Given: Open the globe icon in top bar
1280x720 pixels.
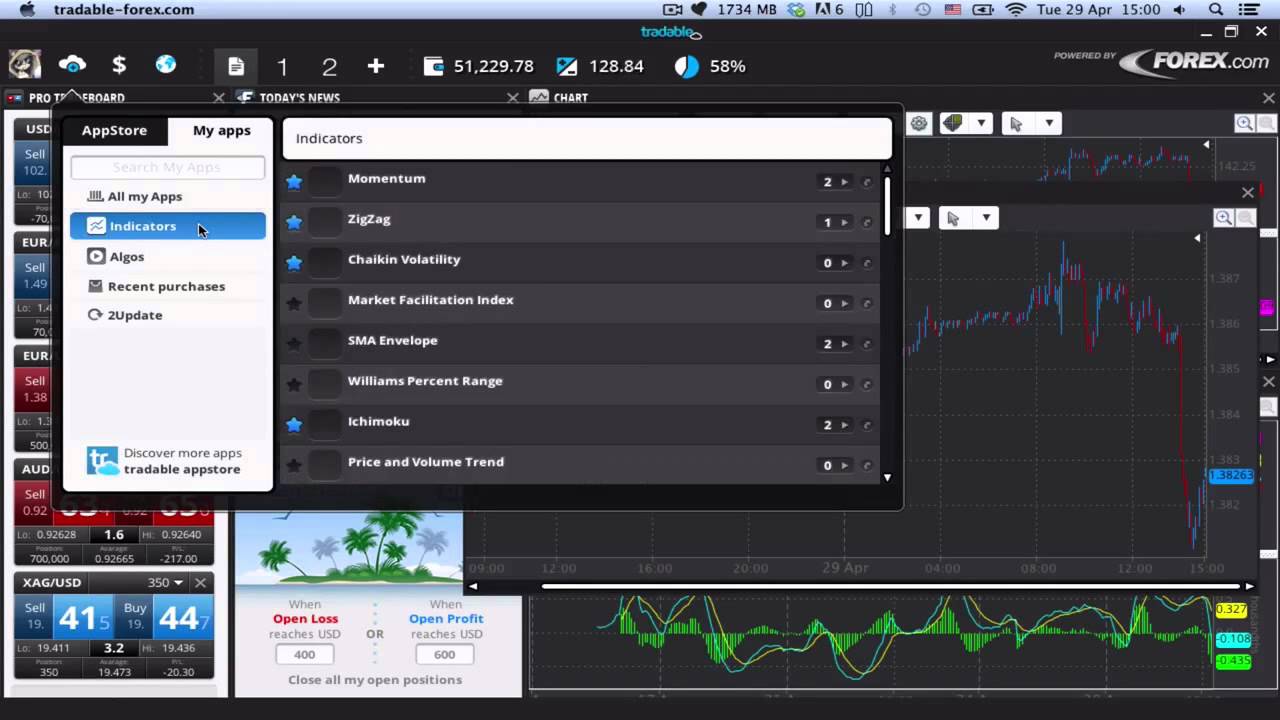Looking at the screenshot, I should tap(166, 65).
